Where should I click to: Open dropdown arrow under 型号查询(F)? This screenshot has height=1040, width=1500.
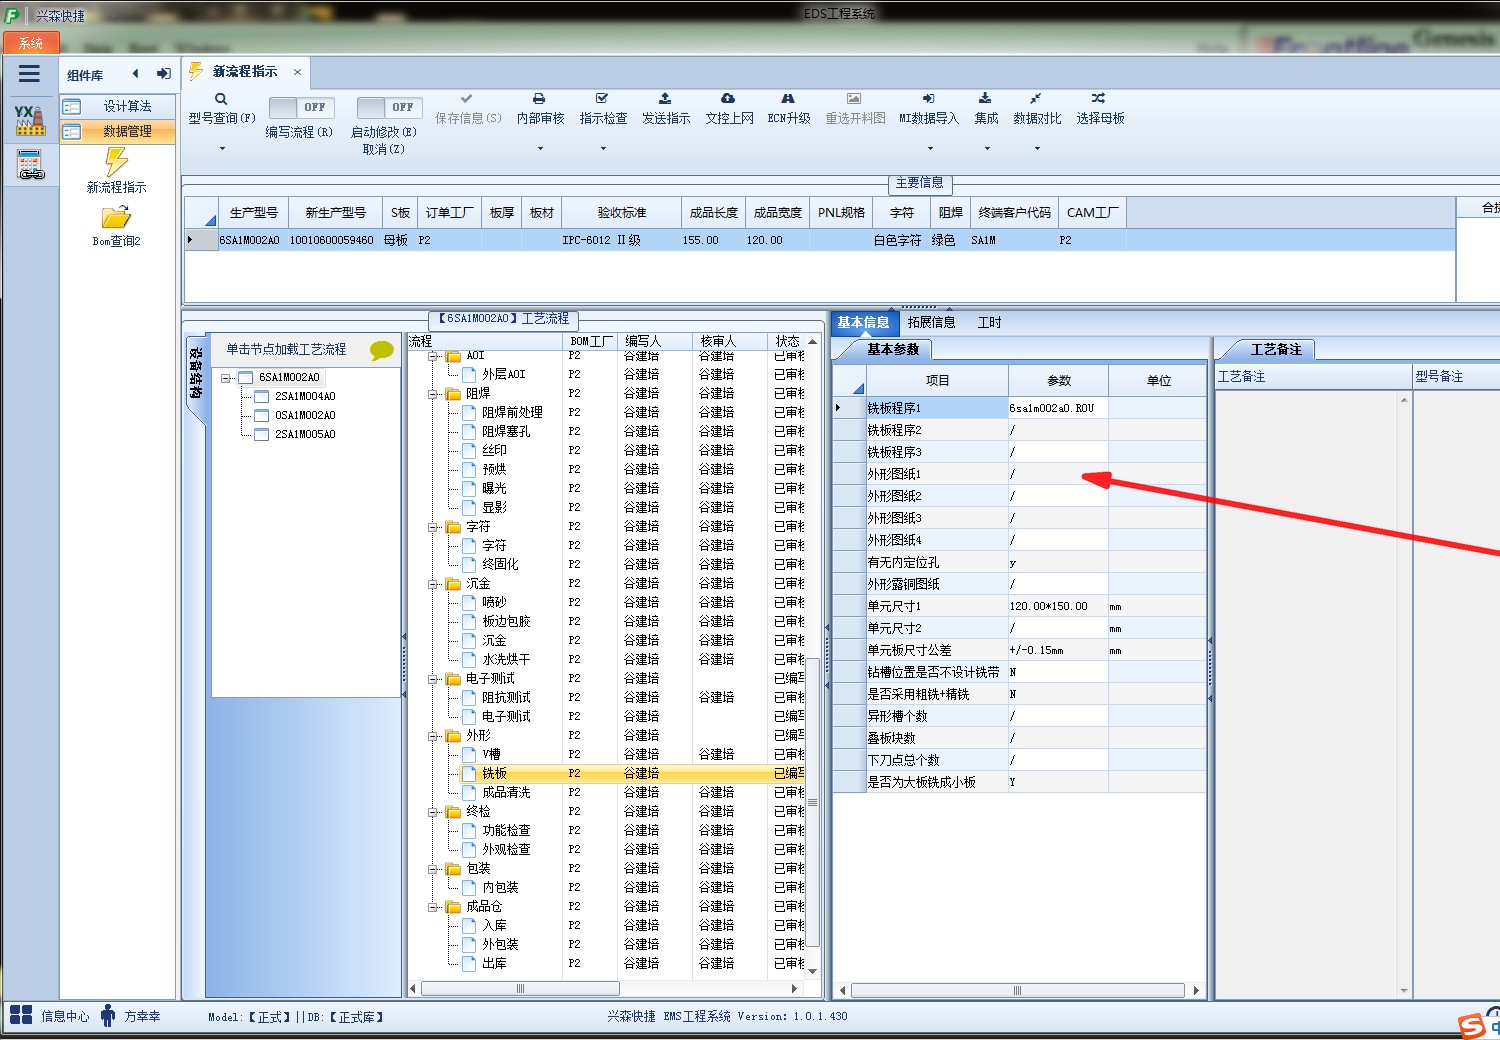222,148
